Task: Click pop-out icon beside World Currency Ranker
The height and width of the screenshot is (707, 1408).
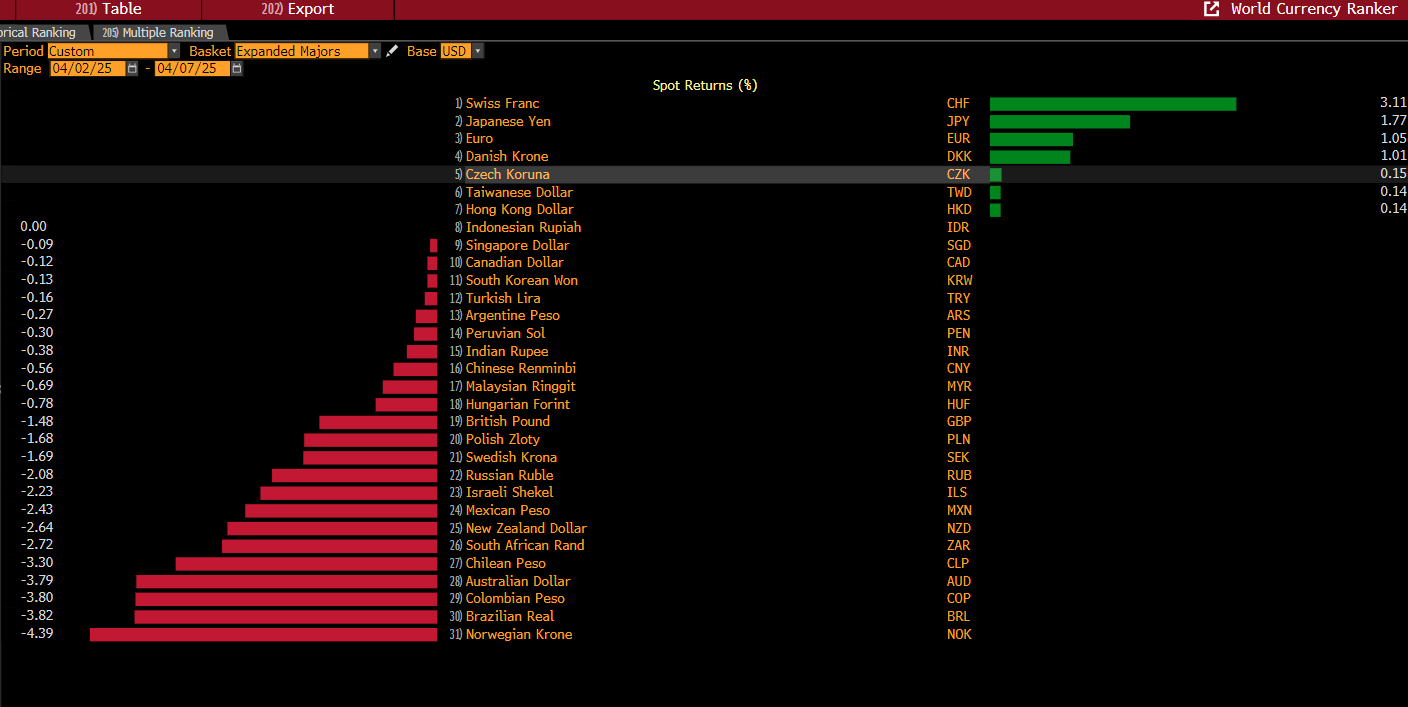Action: (x=1212, y=9)
